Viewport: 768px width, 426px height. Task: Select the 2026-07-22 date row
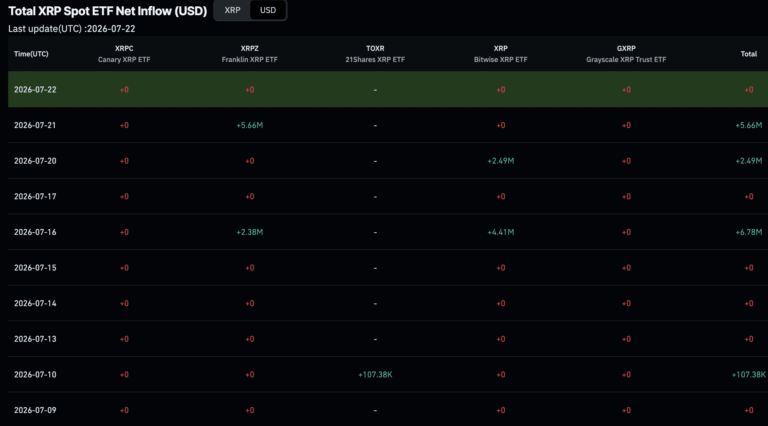[388, 90]
